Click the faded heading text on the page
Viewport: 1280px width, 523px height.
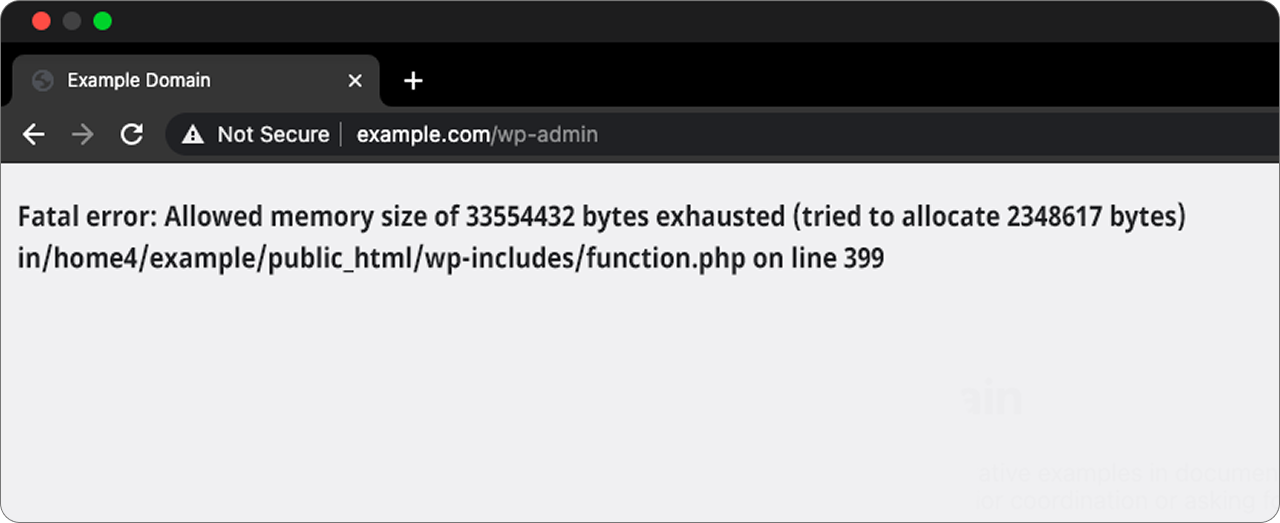pos(992,399)
